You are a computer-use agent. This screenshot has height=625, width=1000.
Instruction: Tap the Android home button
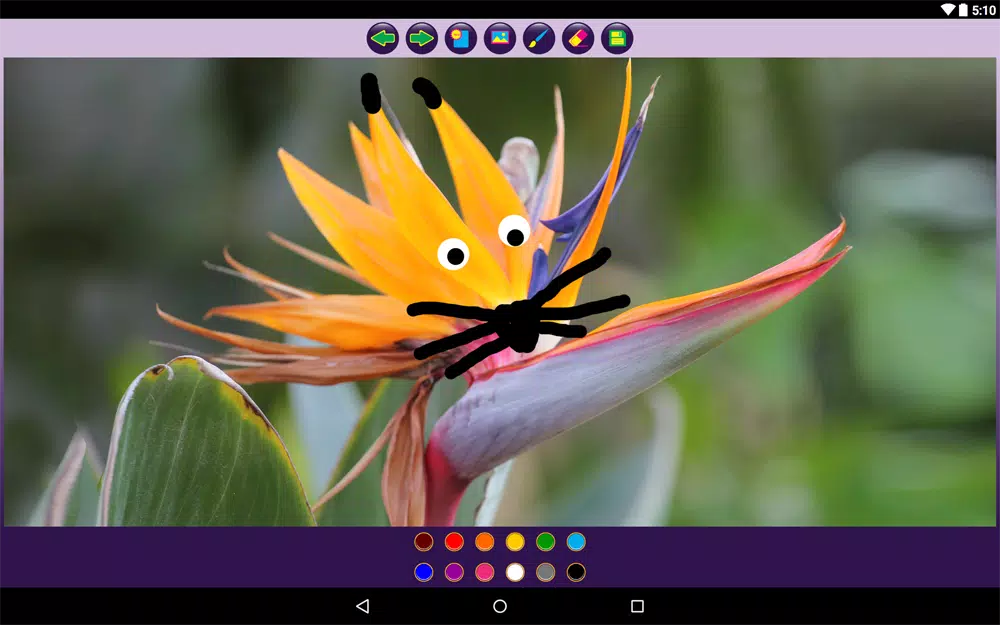point(500,606)
